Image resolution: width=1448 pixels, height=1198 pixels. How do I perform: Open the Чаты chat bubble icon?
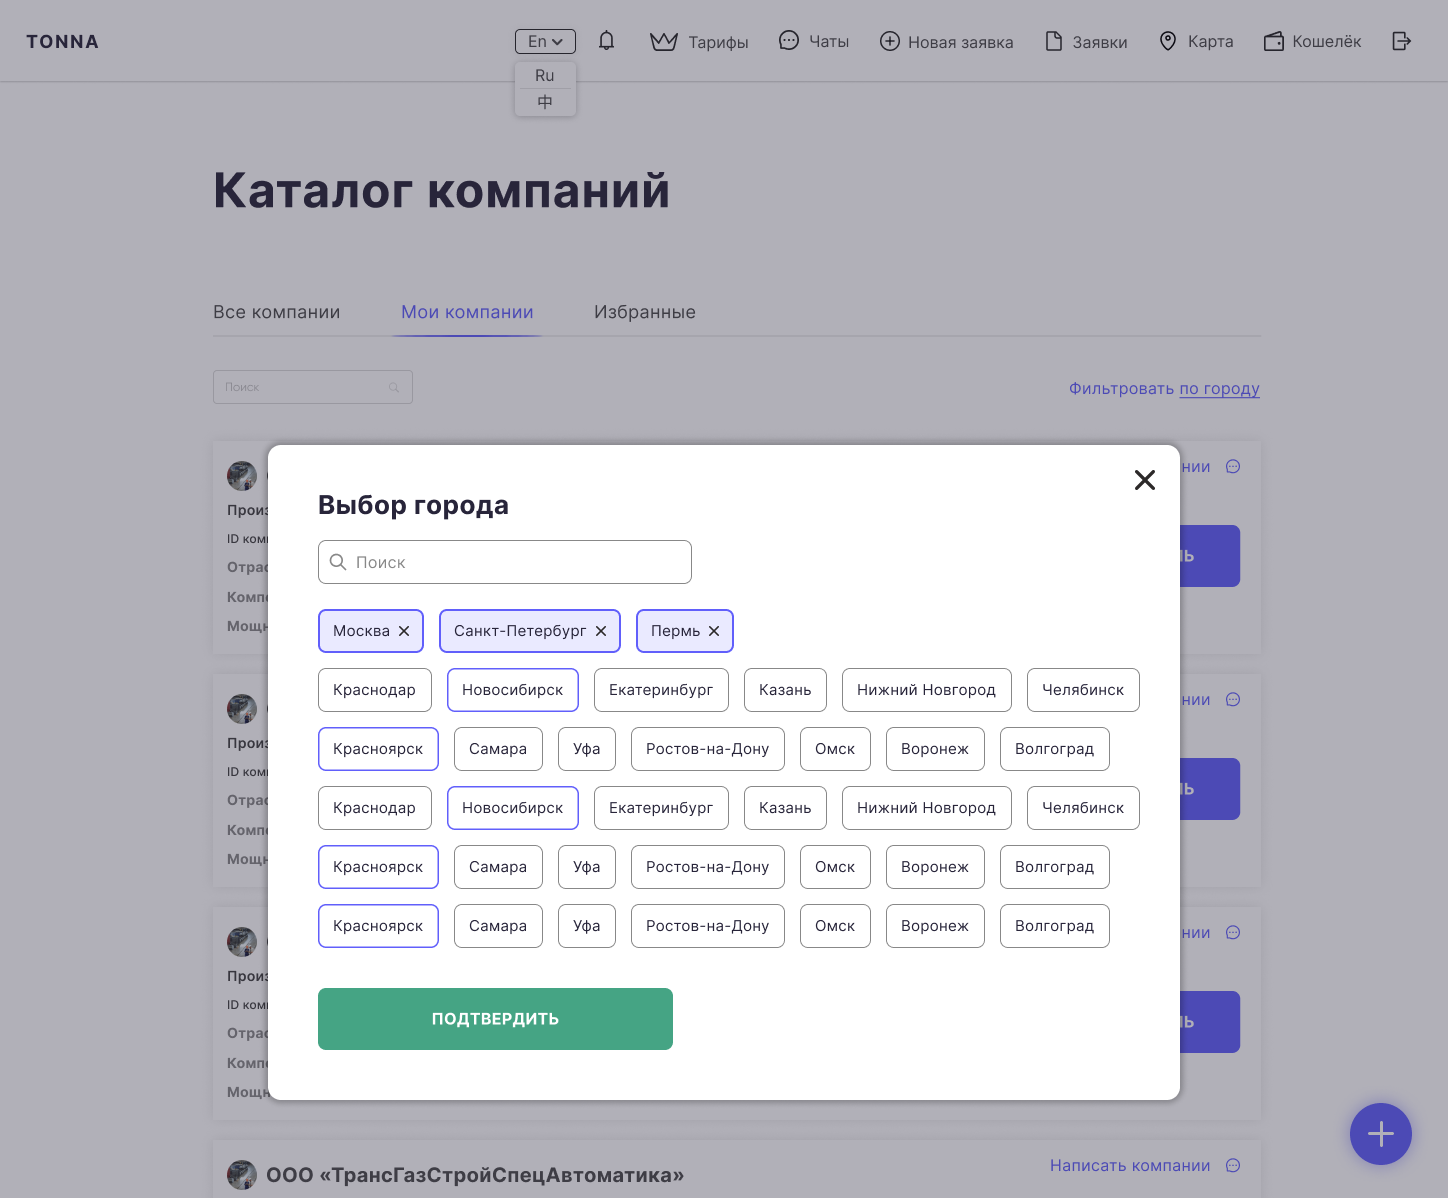point(789,41)
